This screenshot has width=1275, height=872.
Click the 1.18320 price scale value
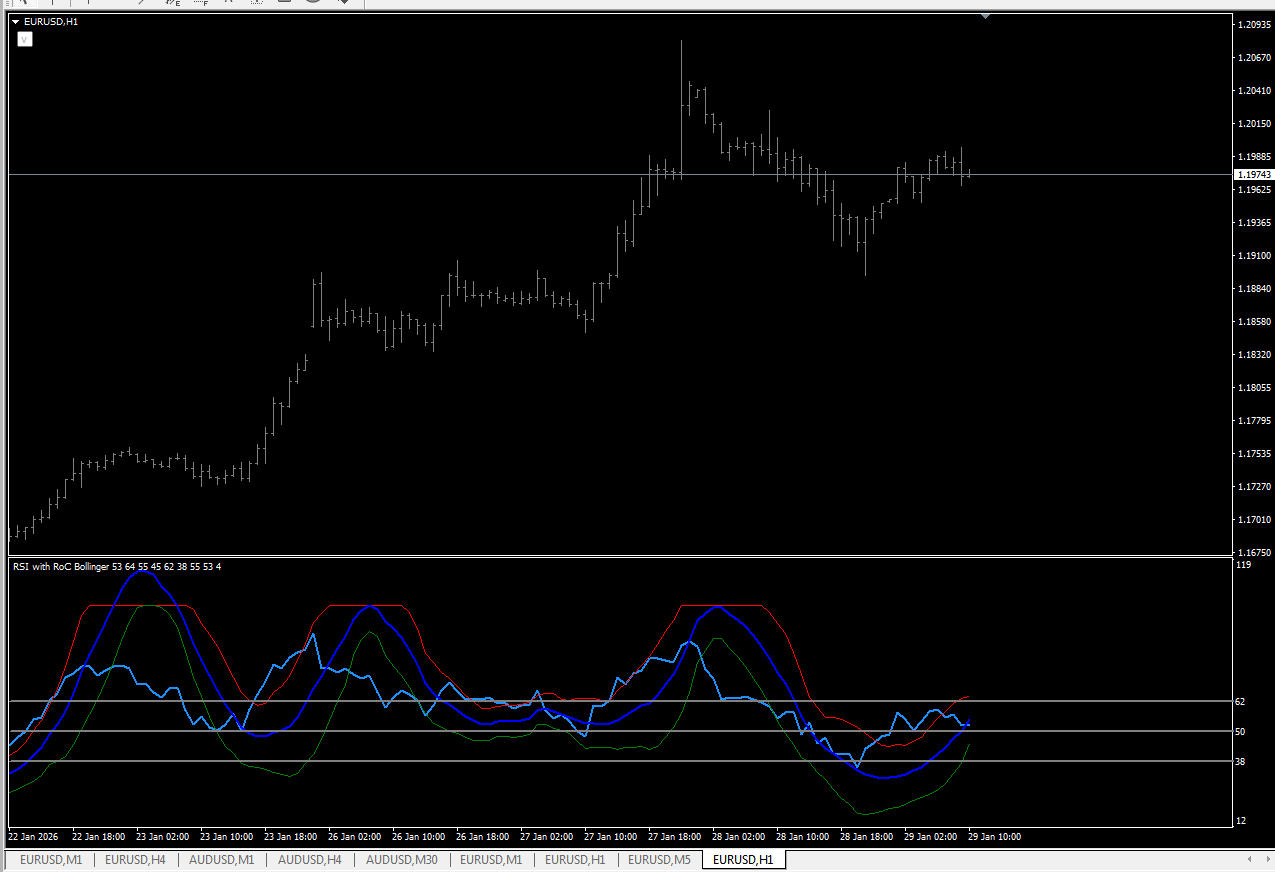coord(1254,355)
